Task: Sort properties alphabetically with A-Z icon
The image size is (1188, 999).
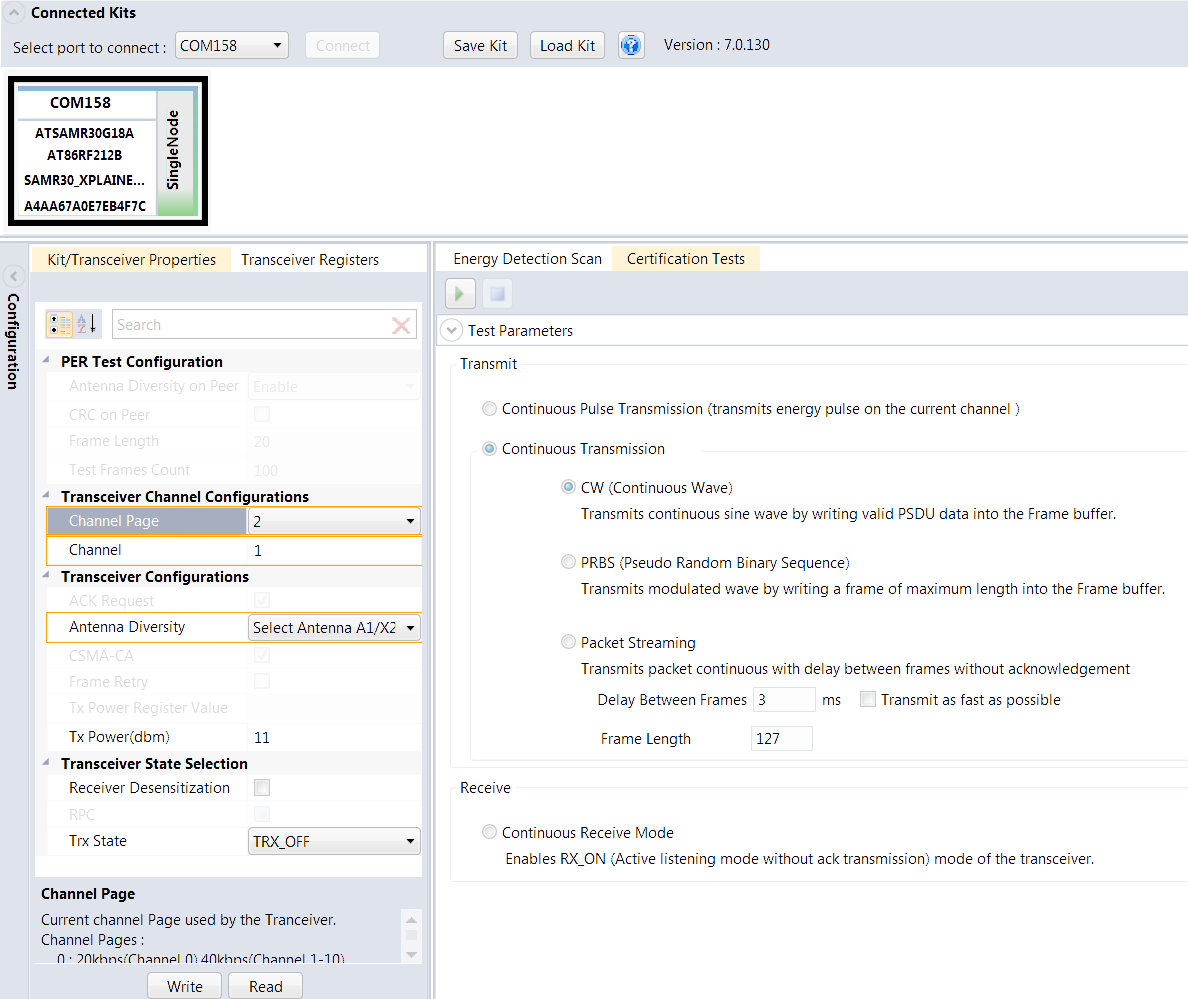Action: 86,324
